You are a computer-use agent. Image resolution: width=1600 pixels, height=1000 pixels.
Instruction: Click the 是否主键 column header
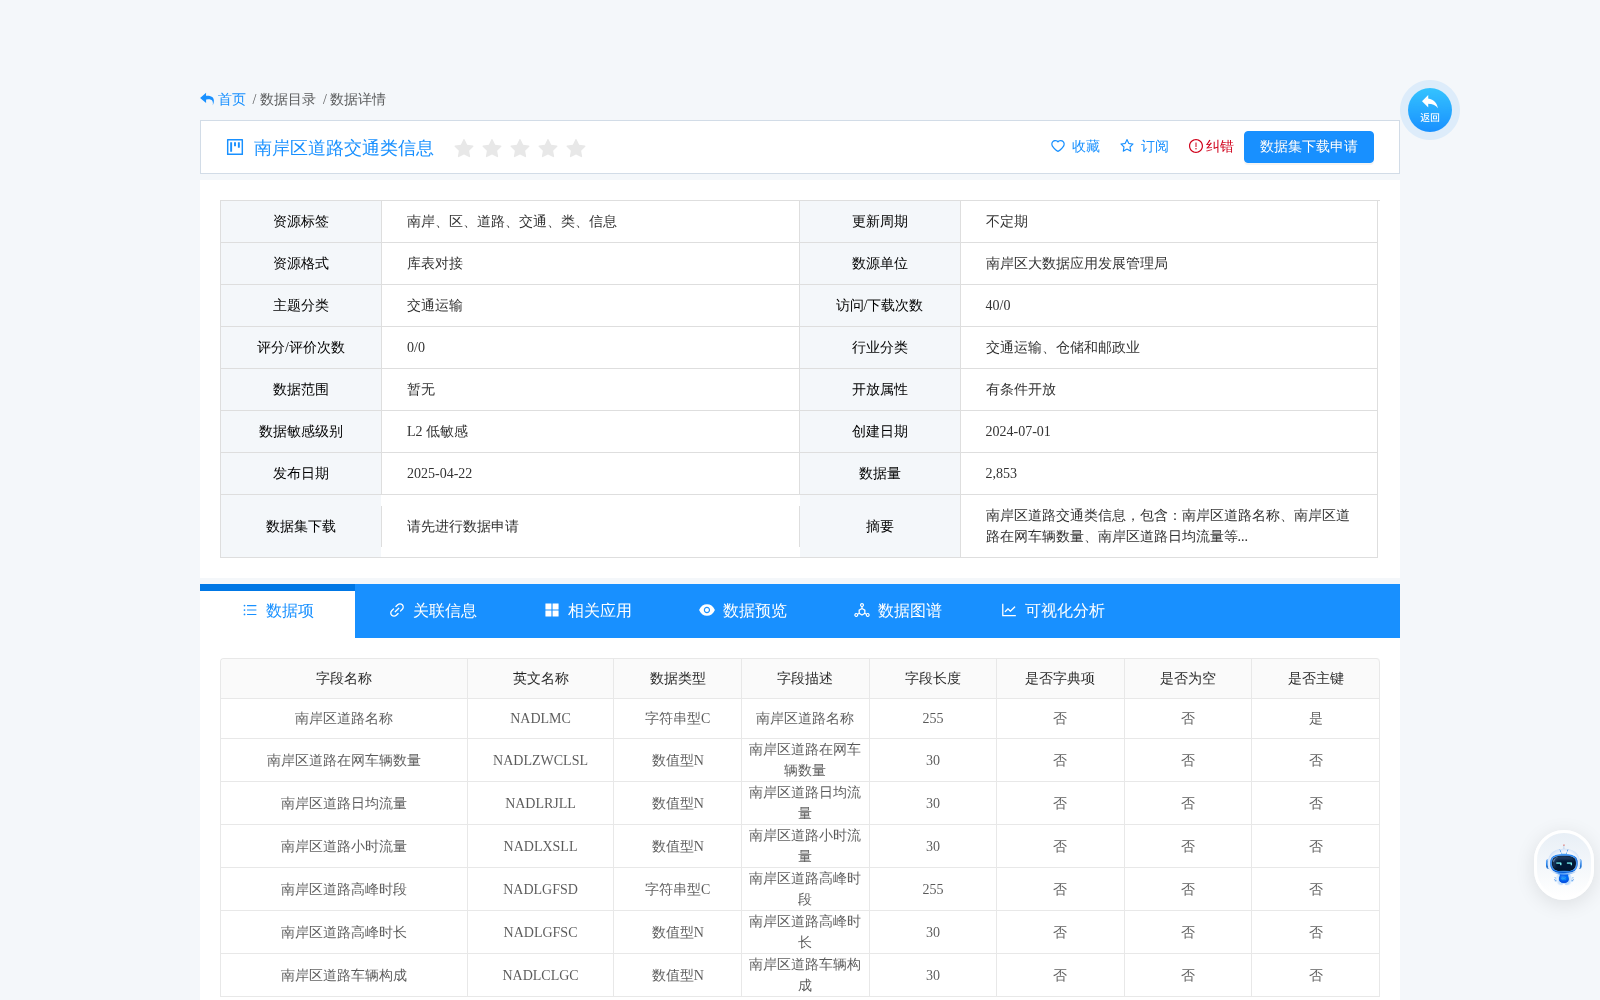coord(1316,679)
